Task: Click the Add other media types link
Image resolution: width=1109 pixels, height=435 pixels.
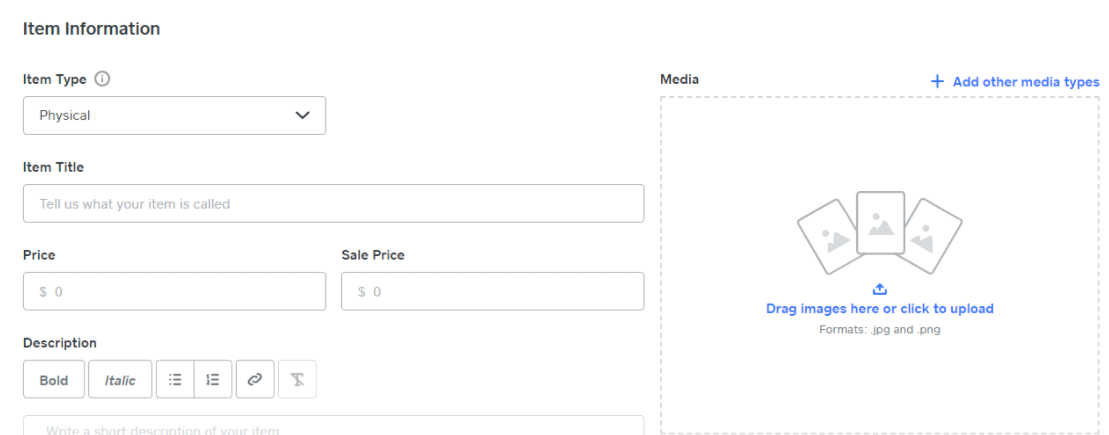Action: click(x=1026, y=81)
